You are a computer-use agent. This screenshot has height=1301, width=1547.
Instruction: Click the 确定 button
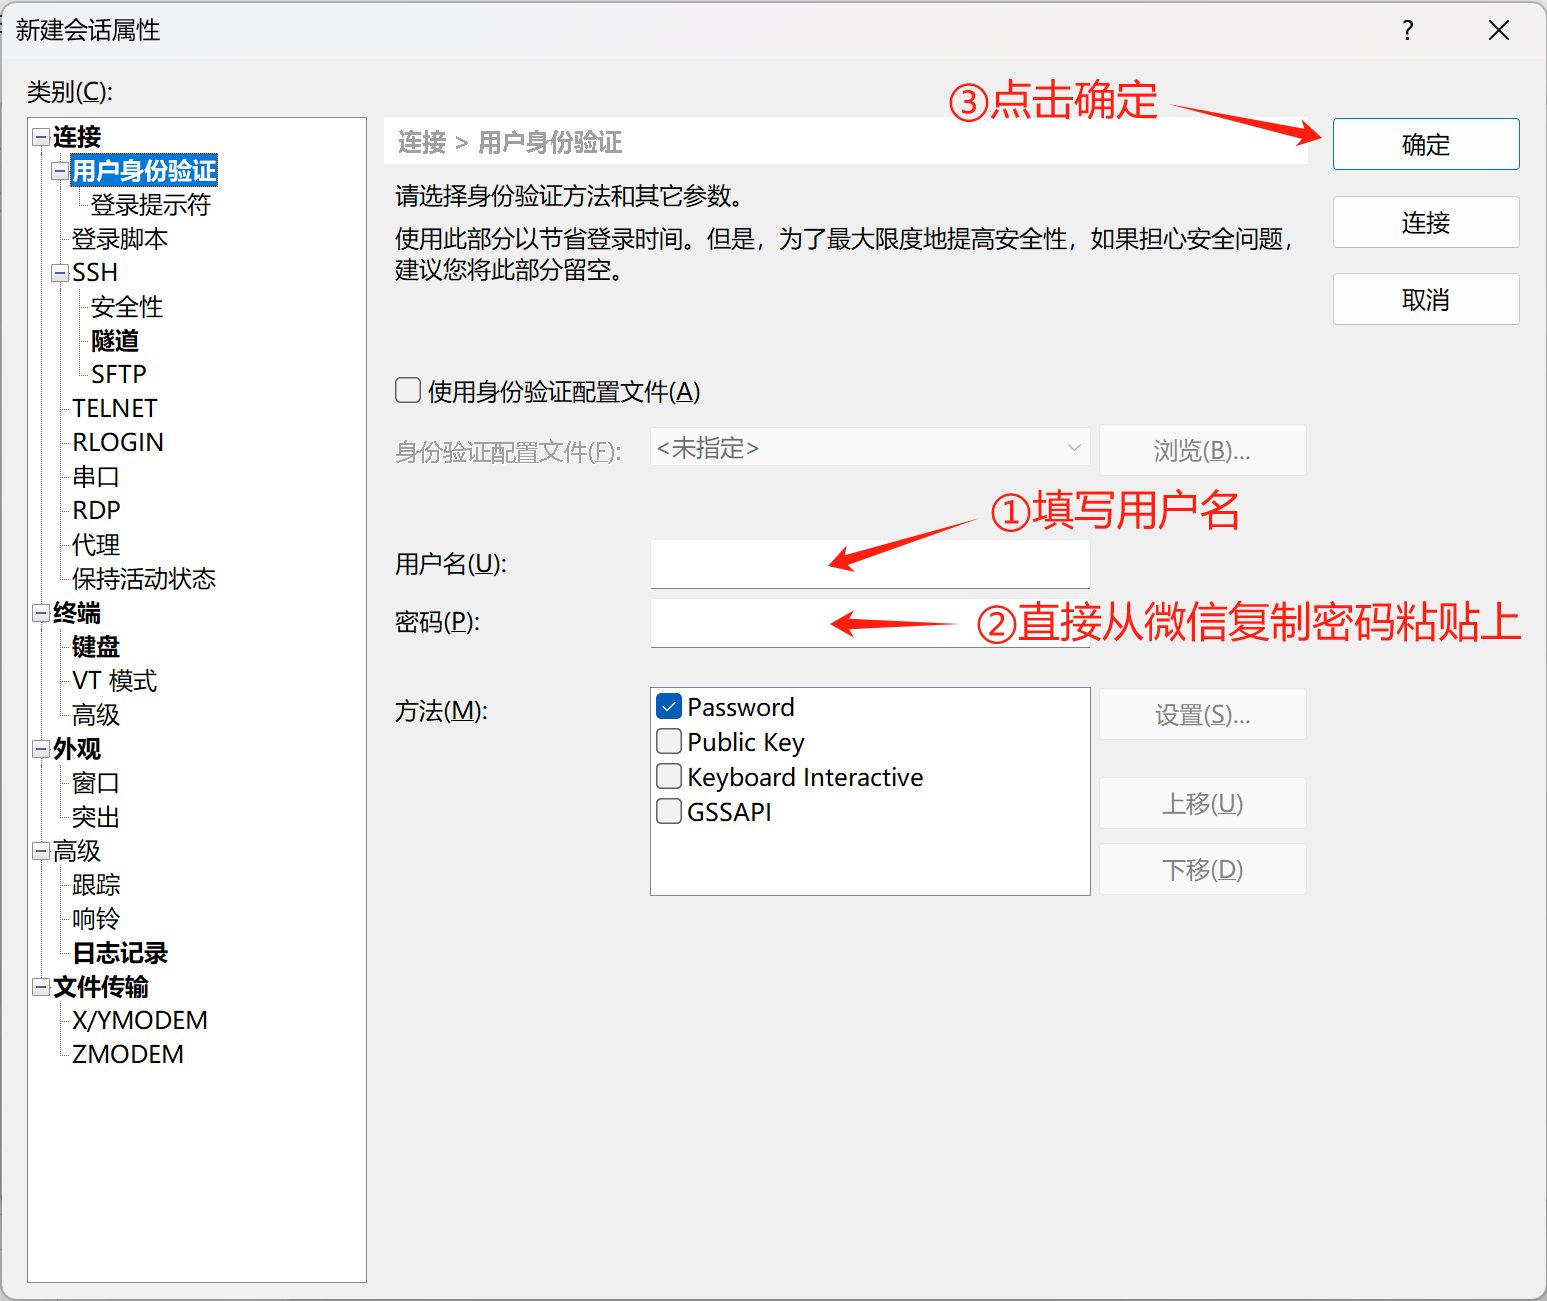1425,145
